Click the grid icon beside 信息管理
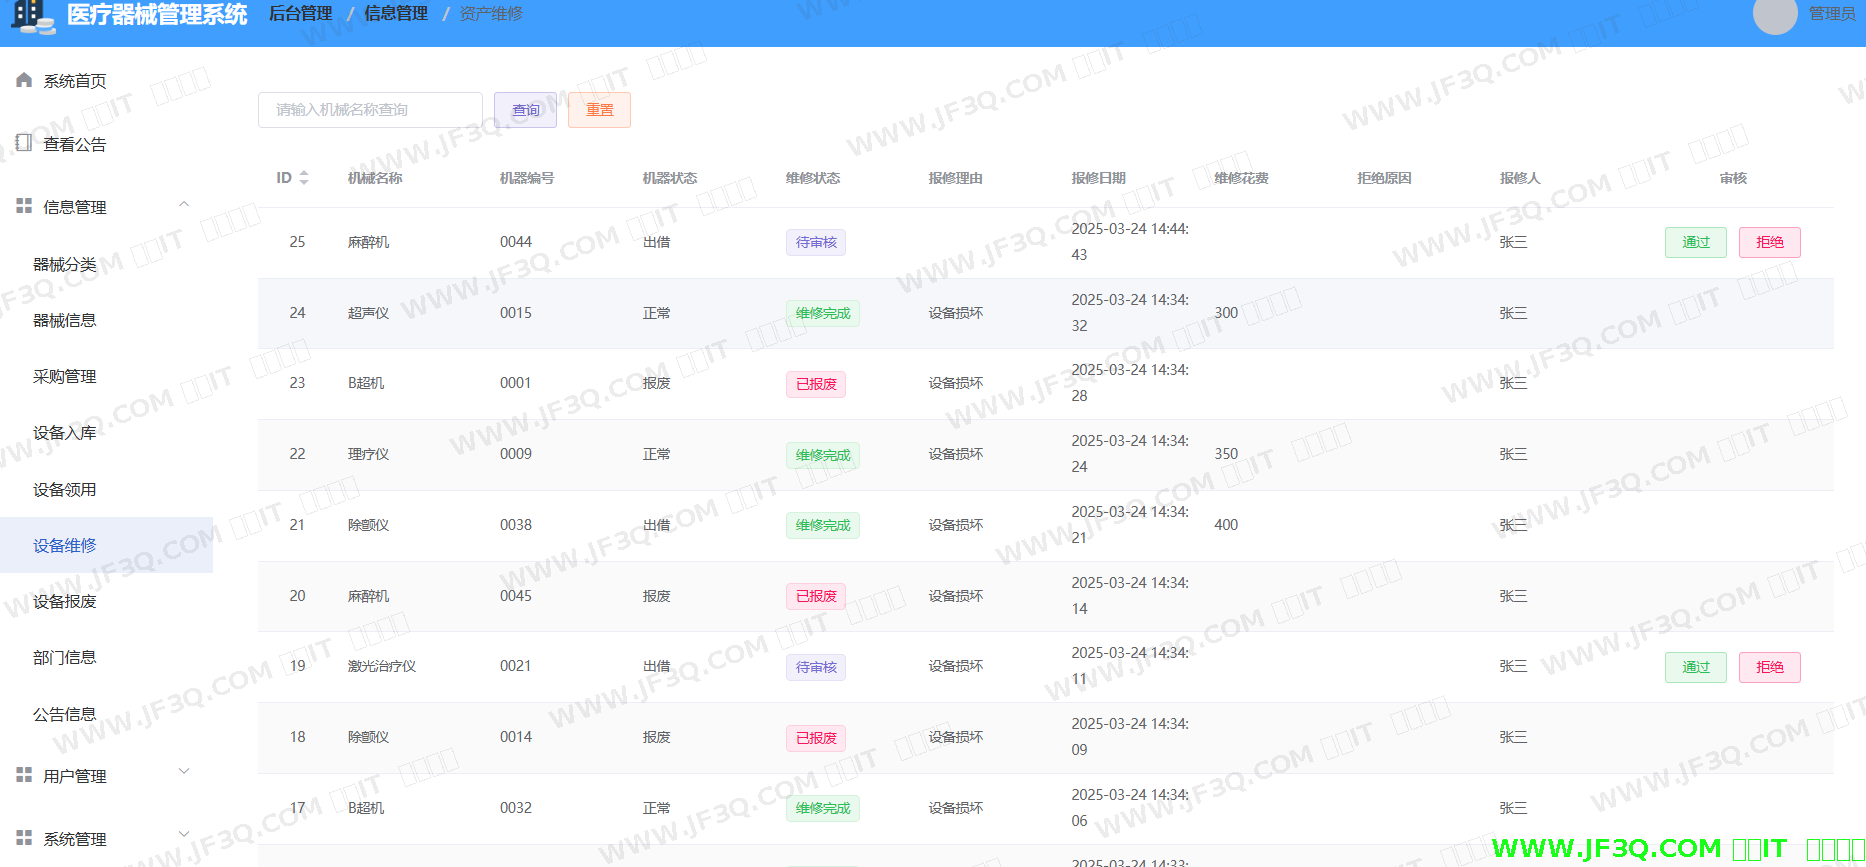Viewport: 1866px width, 867px height. click(24, 206)
